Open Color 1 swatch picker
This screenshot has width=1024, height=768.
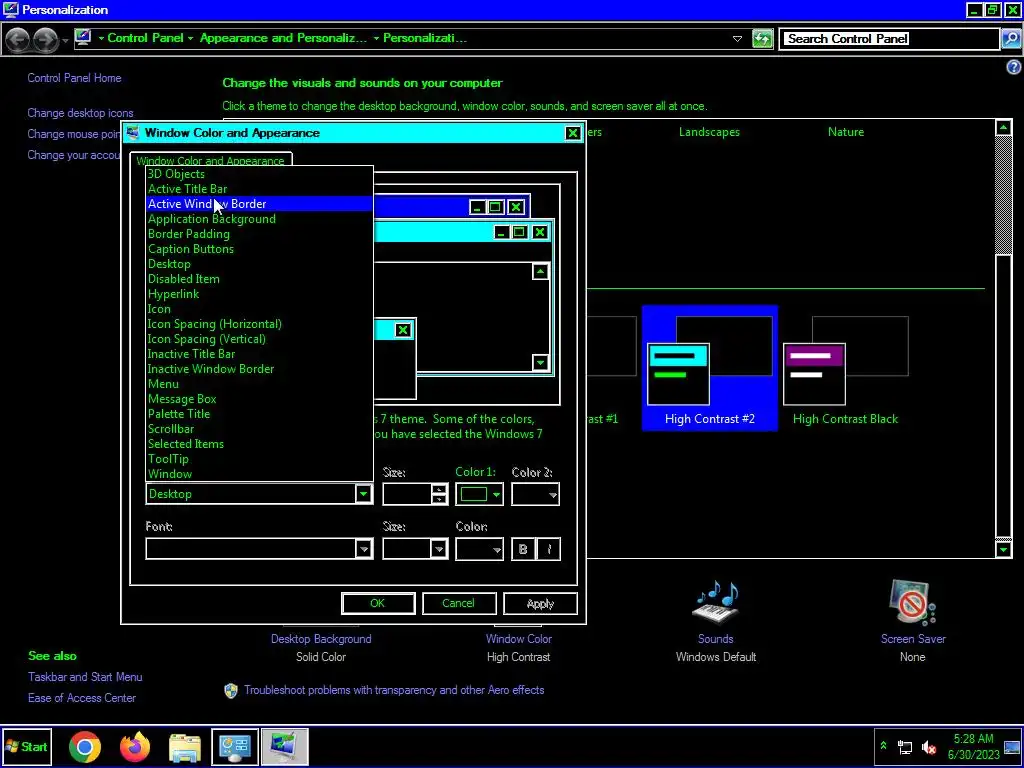coord(479,494)
